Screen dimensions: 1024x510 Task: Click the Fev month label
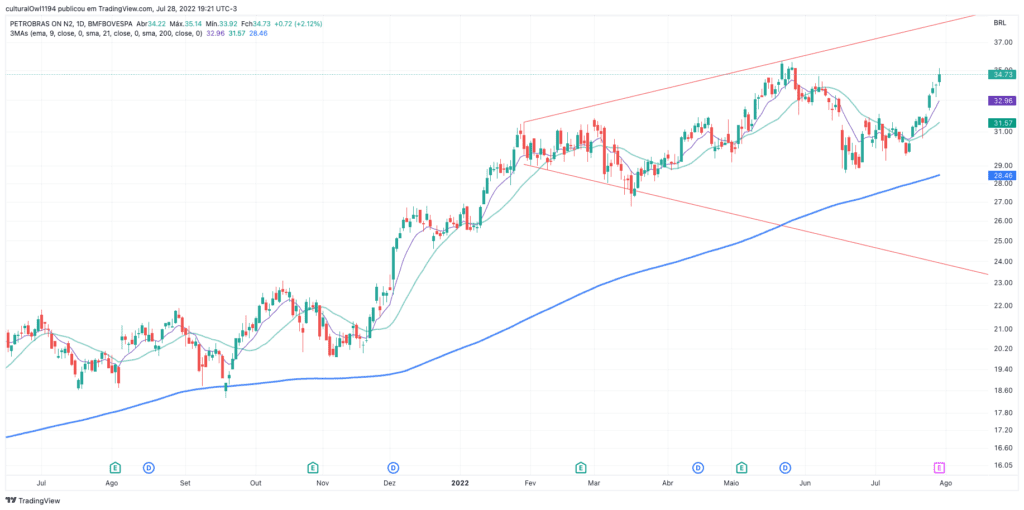tap(530, 484)
